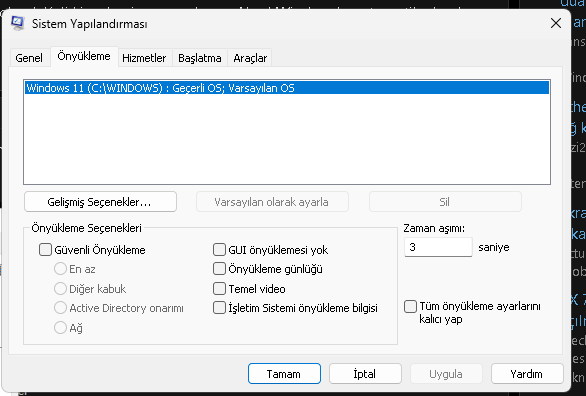The image size is (586, 396).
Task: Toggle İşletim Sistemi önyükleme bilgisi checkbox
Action: (219, 308)
